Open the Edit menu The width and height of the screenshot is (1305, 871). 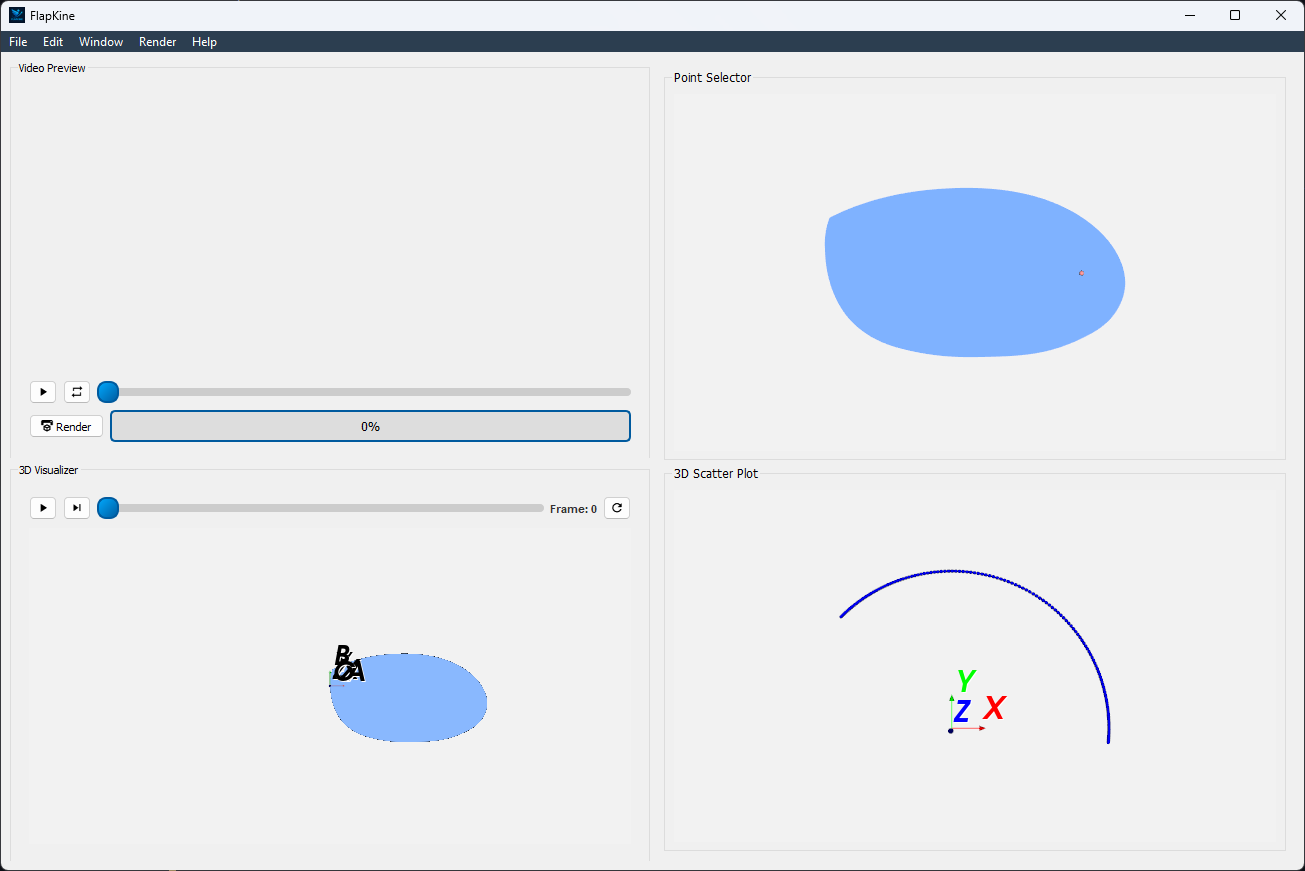(x=53, y=42)
